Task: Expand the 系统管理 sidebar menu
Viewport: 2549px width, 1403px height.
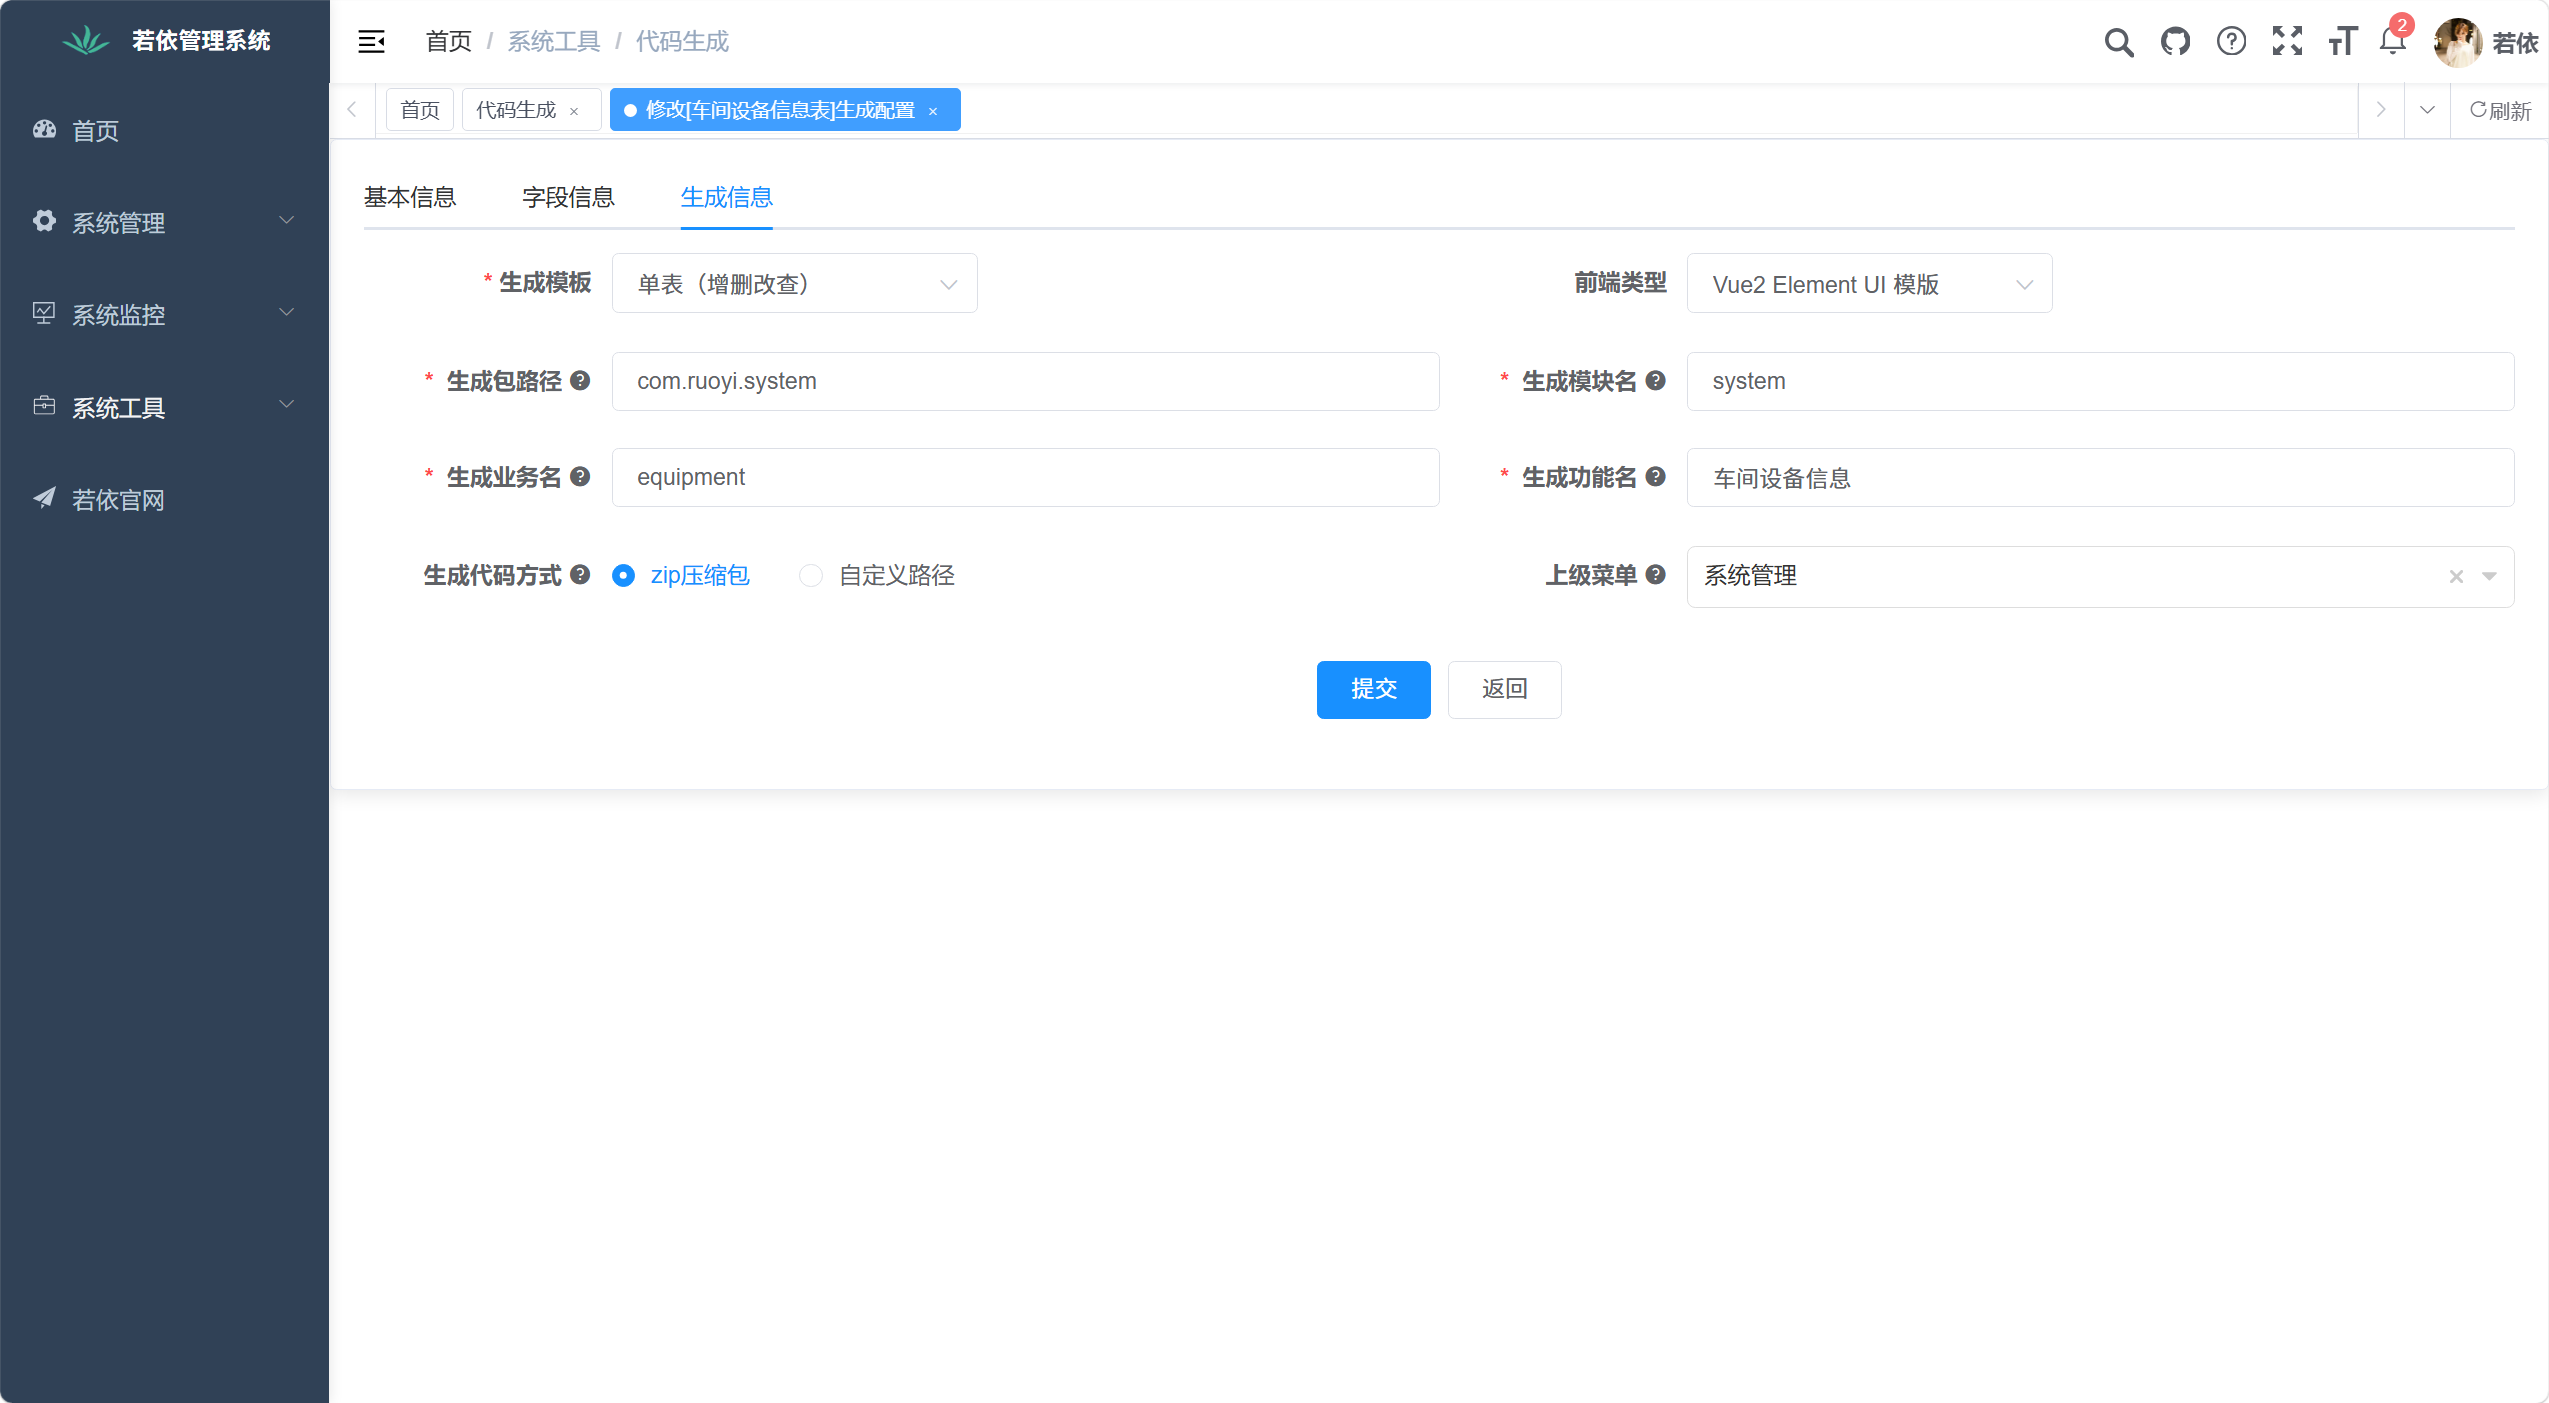Action: (164, 221)
